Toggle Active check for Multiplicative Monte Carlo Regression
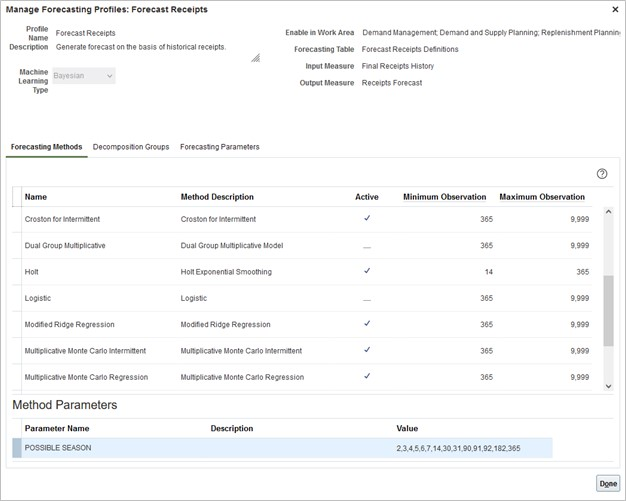The width and height of the screenshot is (626, 501). pos(367,376)
